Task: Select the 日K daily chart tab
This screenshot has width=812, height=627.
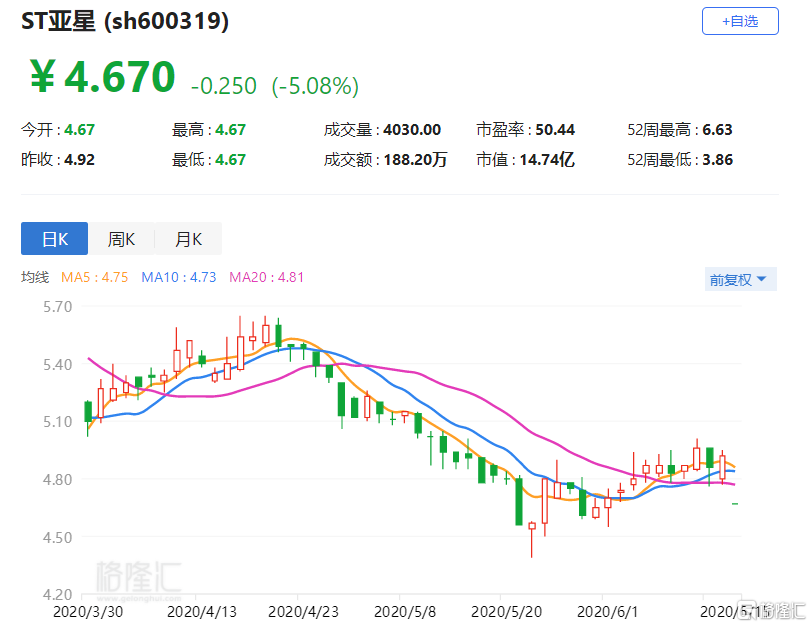Action: (54, 239)
